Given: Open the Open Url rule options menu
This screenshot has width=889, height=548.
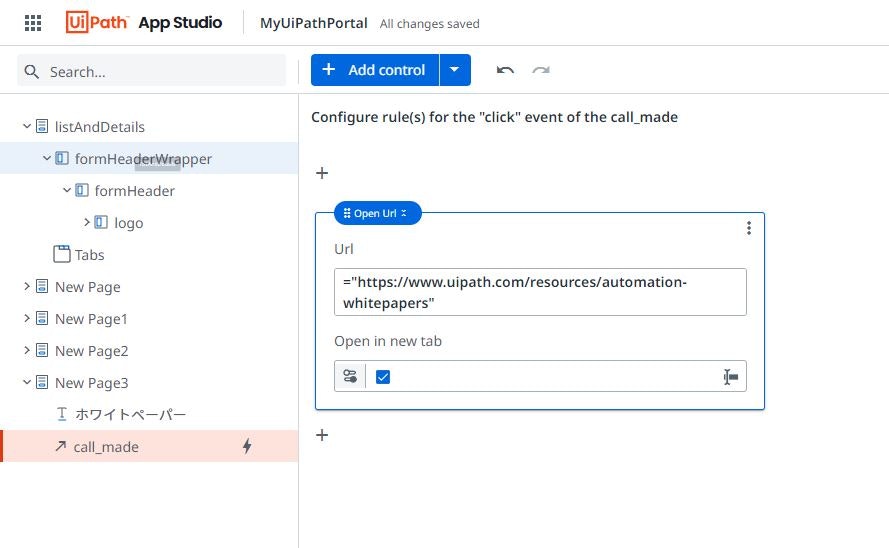Looking at the screenshot, I should (749, 228).
